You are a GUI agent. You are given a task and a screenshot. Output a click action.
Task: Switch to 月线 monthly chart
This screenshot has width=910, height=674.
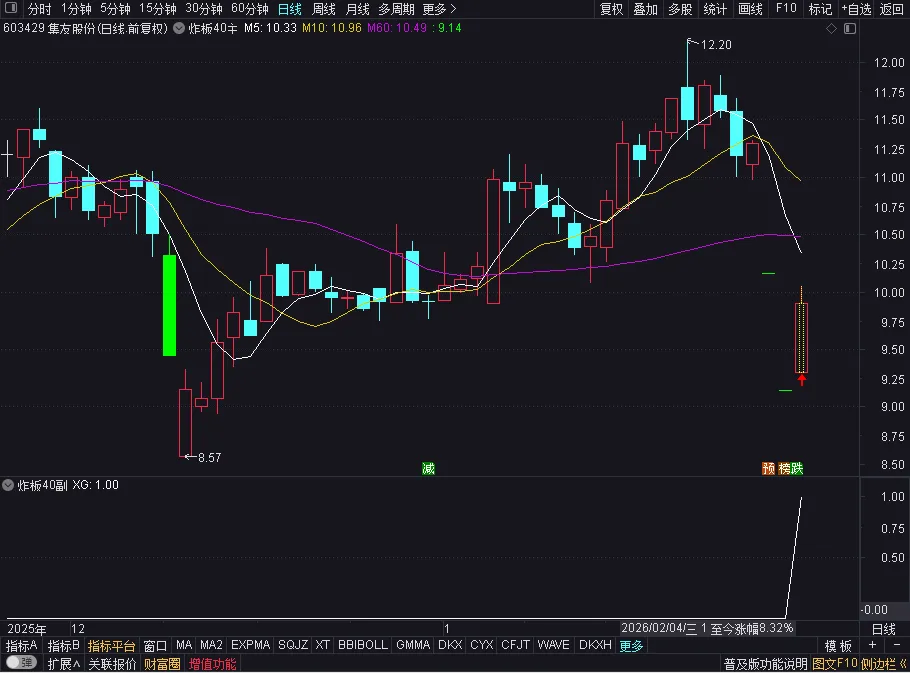click(357, 9)
